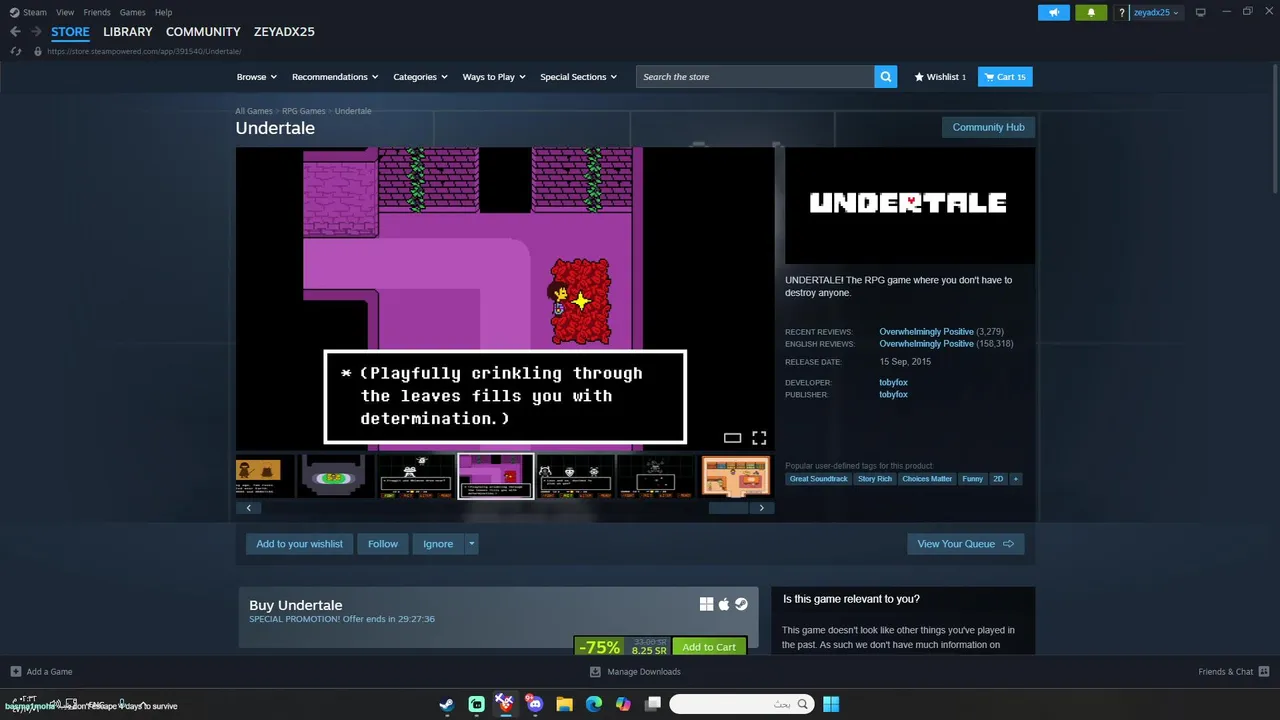Click the 2D tag
Image resolution: width=1280 pixels, height=720 pixels.
(998, 479)
